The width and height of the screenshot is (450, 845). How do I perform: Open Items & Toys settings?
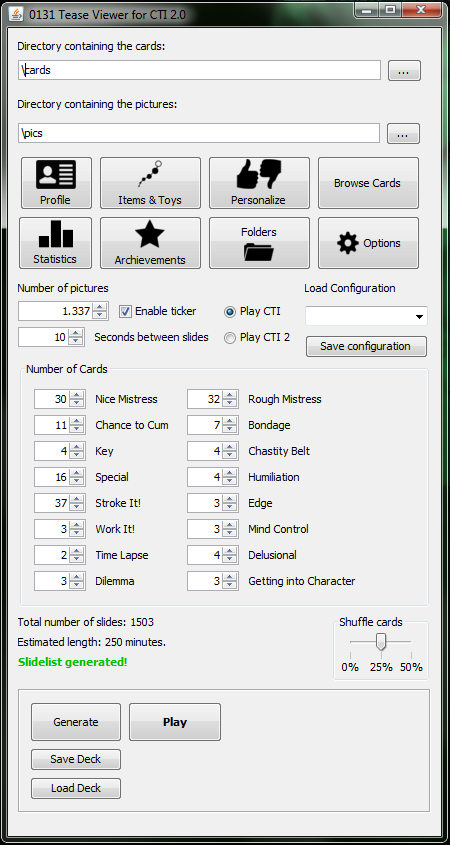point(150,183)
